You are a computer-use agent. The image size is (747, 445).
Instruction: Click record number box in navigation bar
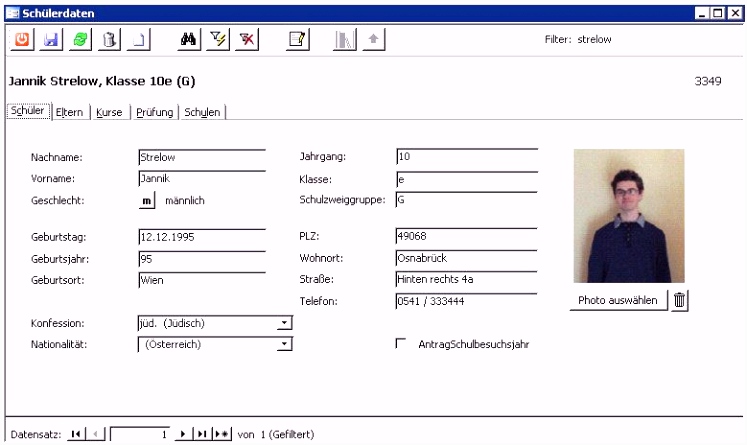point(141,434)
